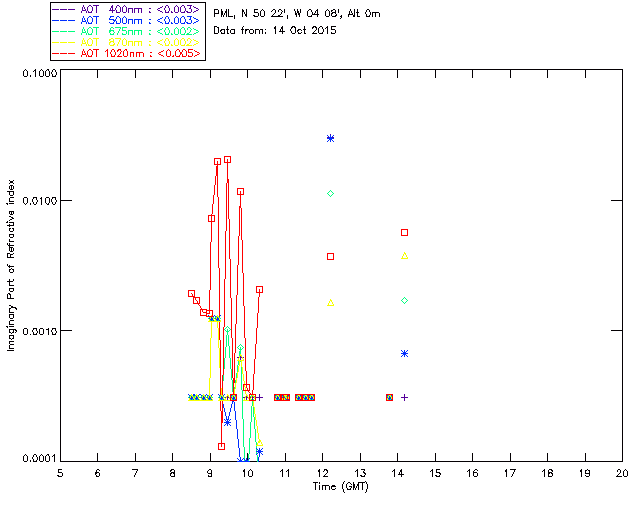Click the x-axis tick label 14
Image resolution: width=640 pixels, height=512 pixels.
(x=398, y=473)
